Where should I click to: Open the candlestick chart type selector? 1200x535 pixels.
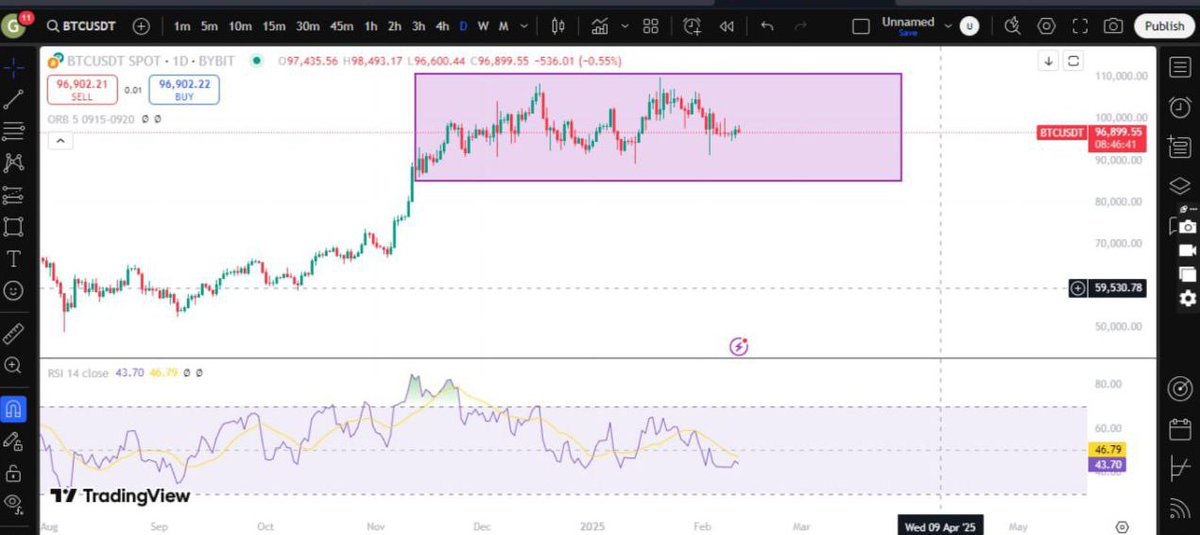coord(560,26)
